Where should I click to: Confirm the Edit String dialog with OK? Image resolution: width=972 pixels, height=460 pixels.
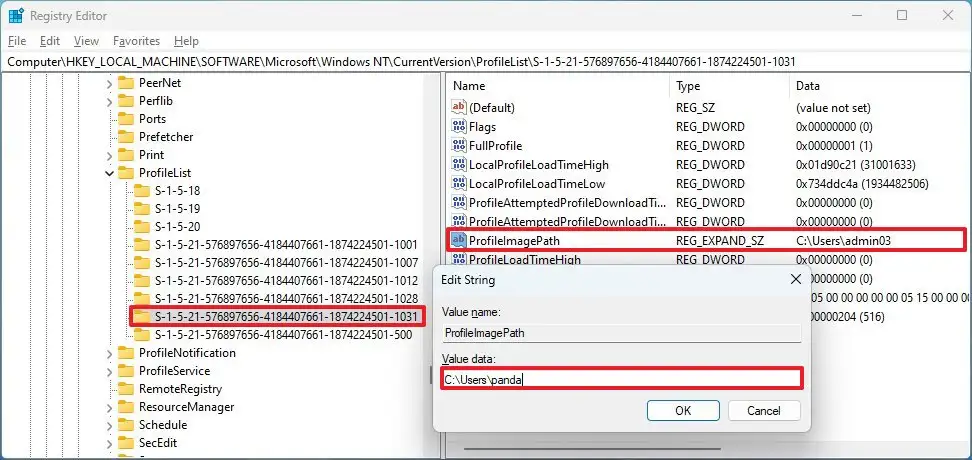click(x=683, y=410)
